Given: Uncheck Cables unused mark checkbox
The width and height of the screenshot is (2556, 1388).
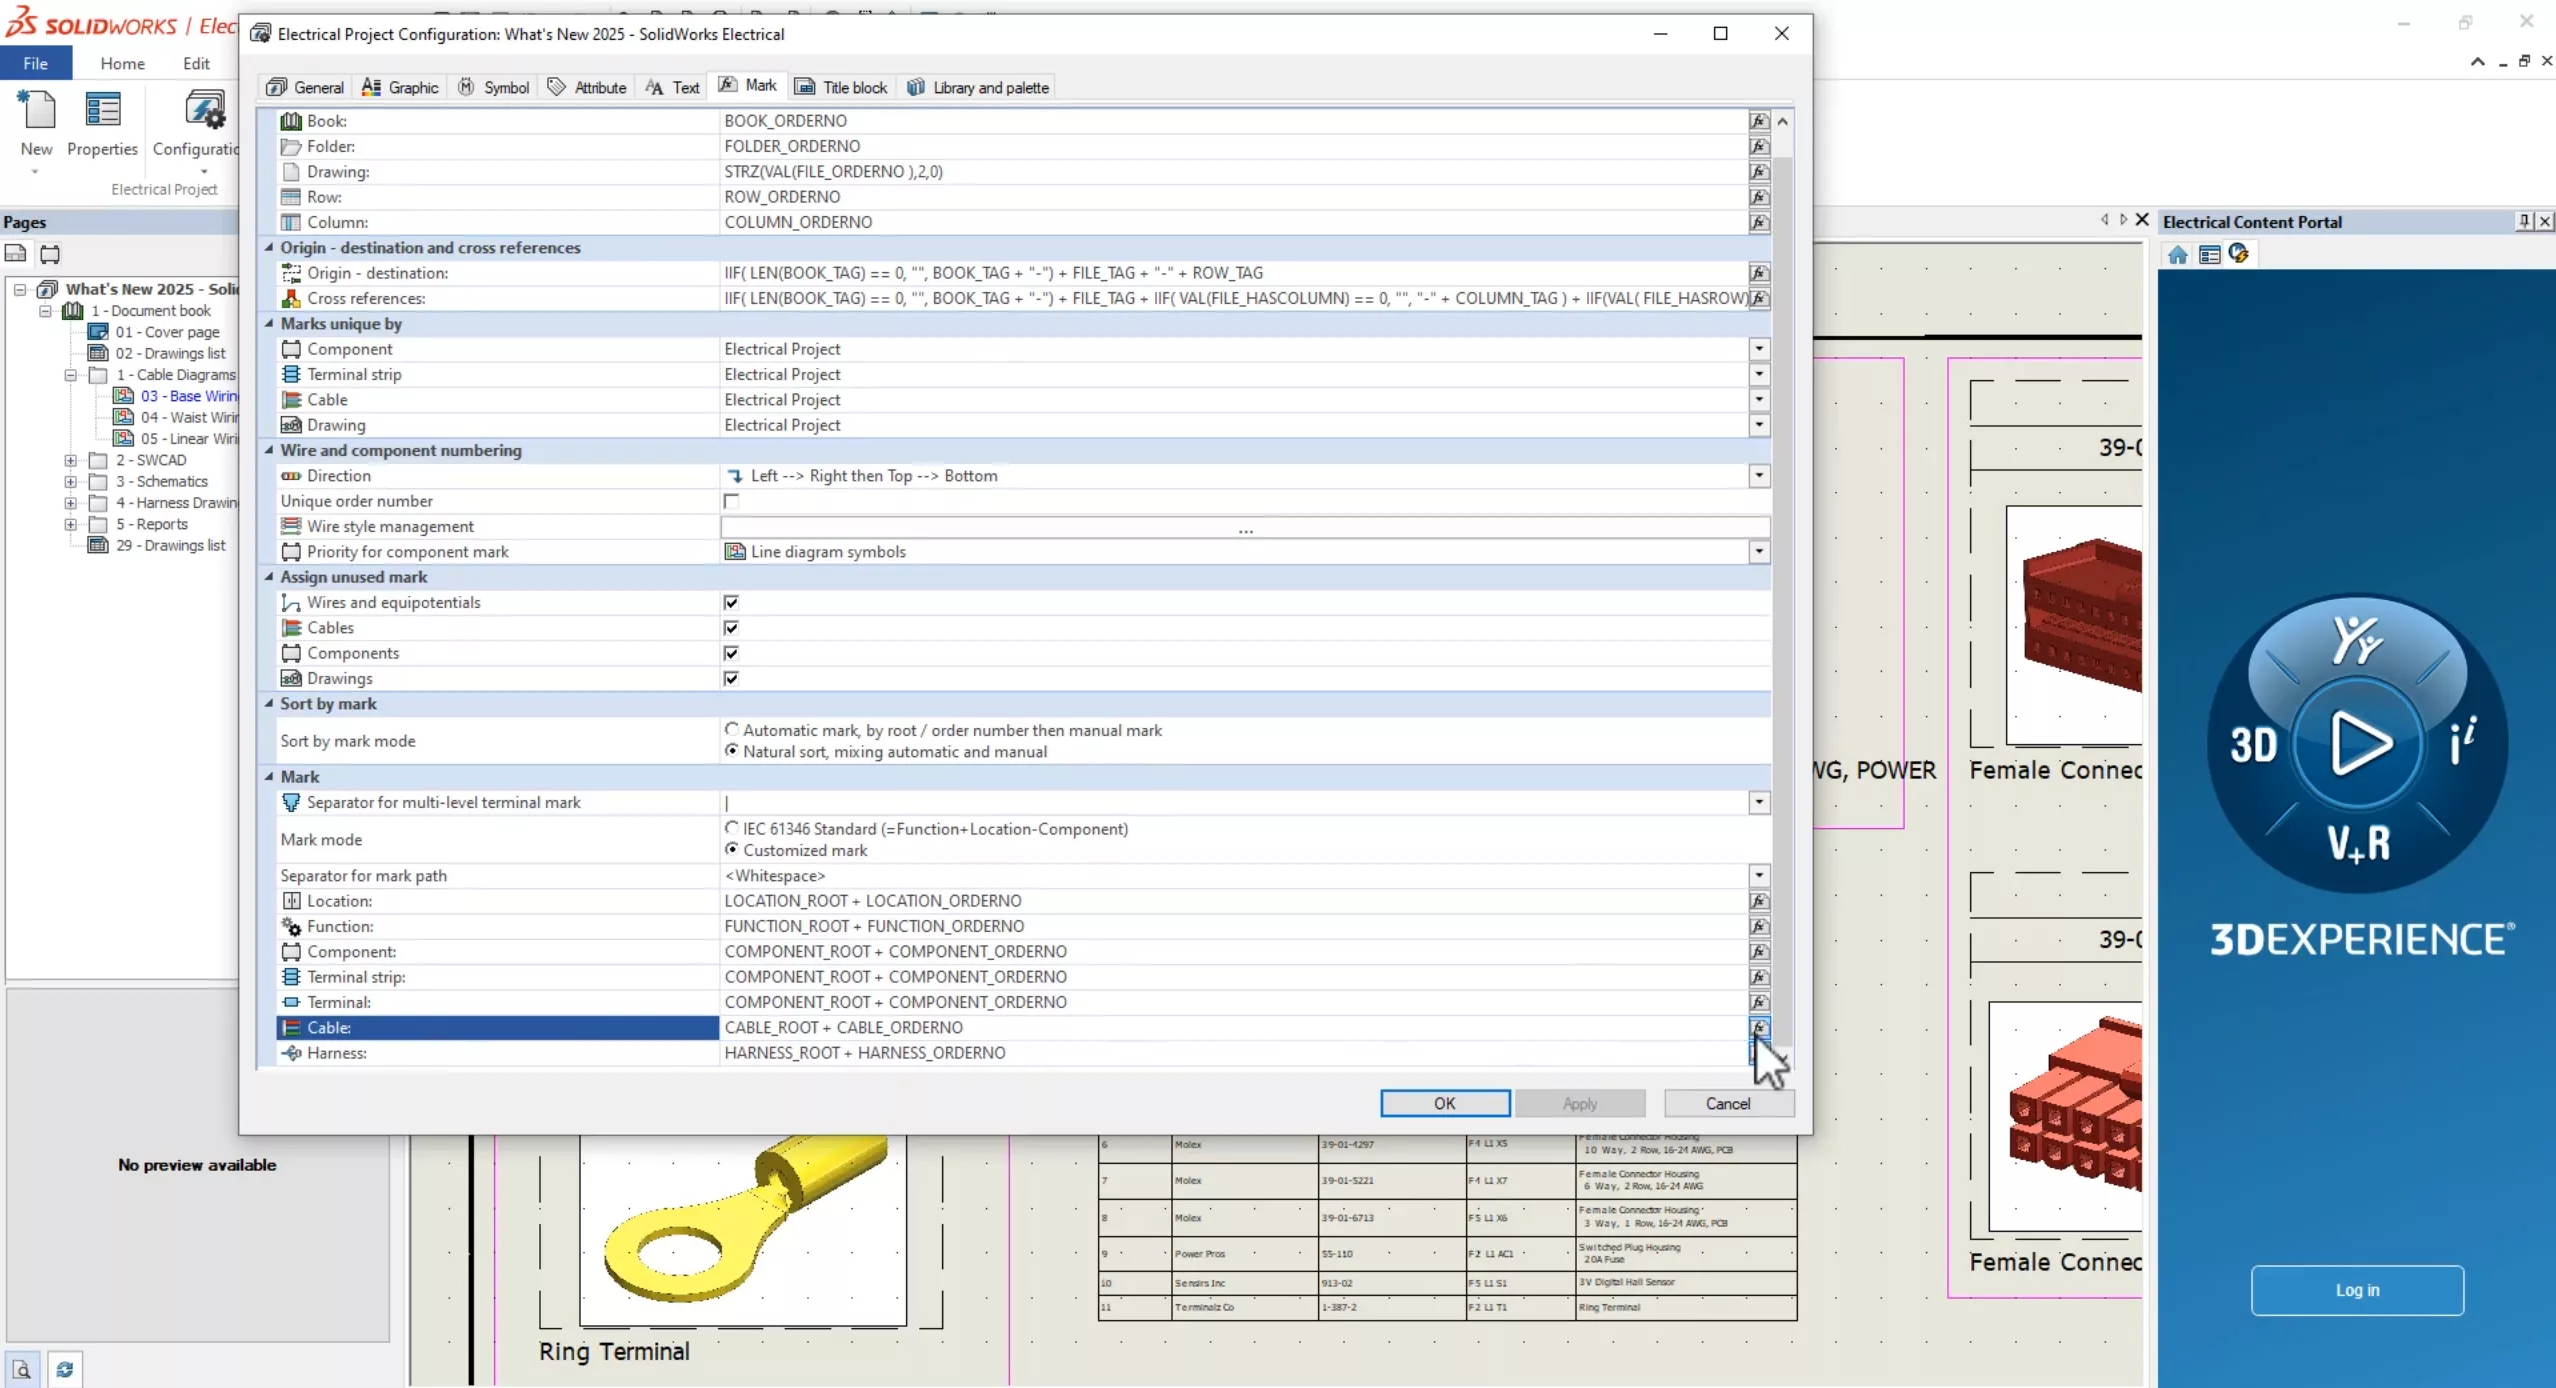Looking at the screenshot, I should (x=731, y=628).
